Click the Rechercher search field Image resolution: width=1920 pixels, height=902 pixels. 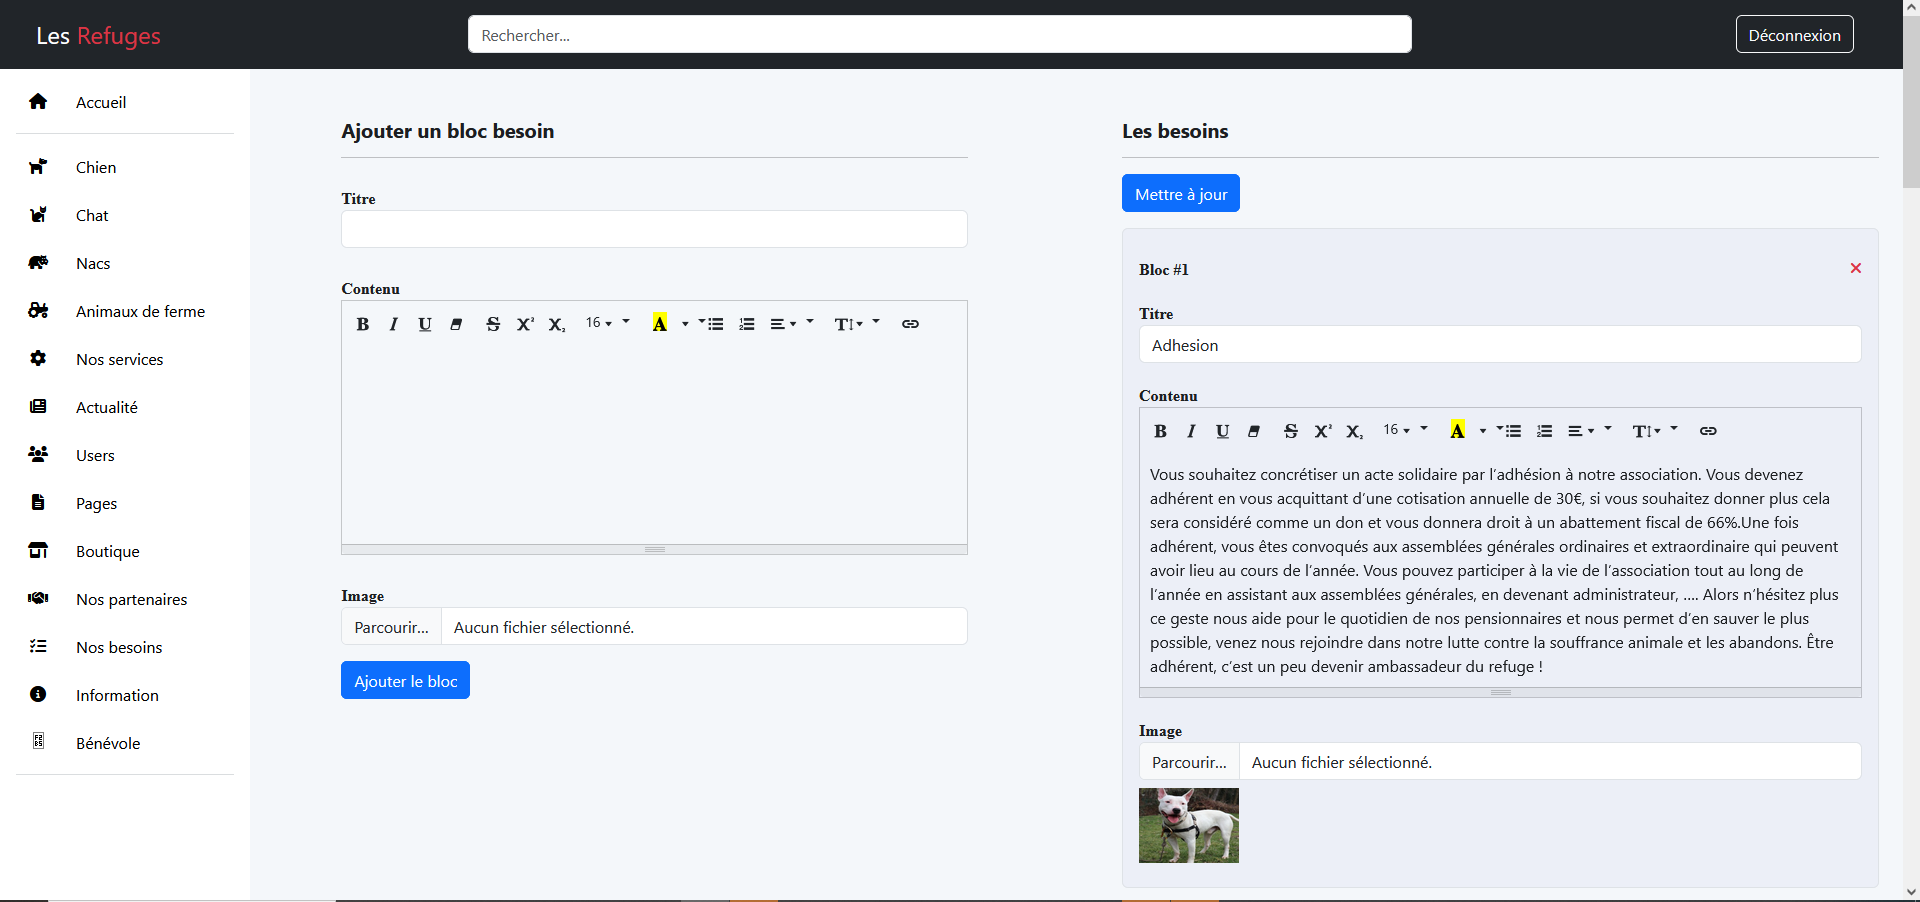(939, 35)
